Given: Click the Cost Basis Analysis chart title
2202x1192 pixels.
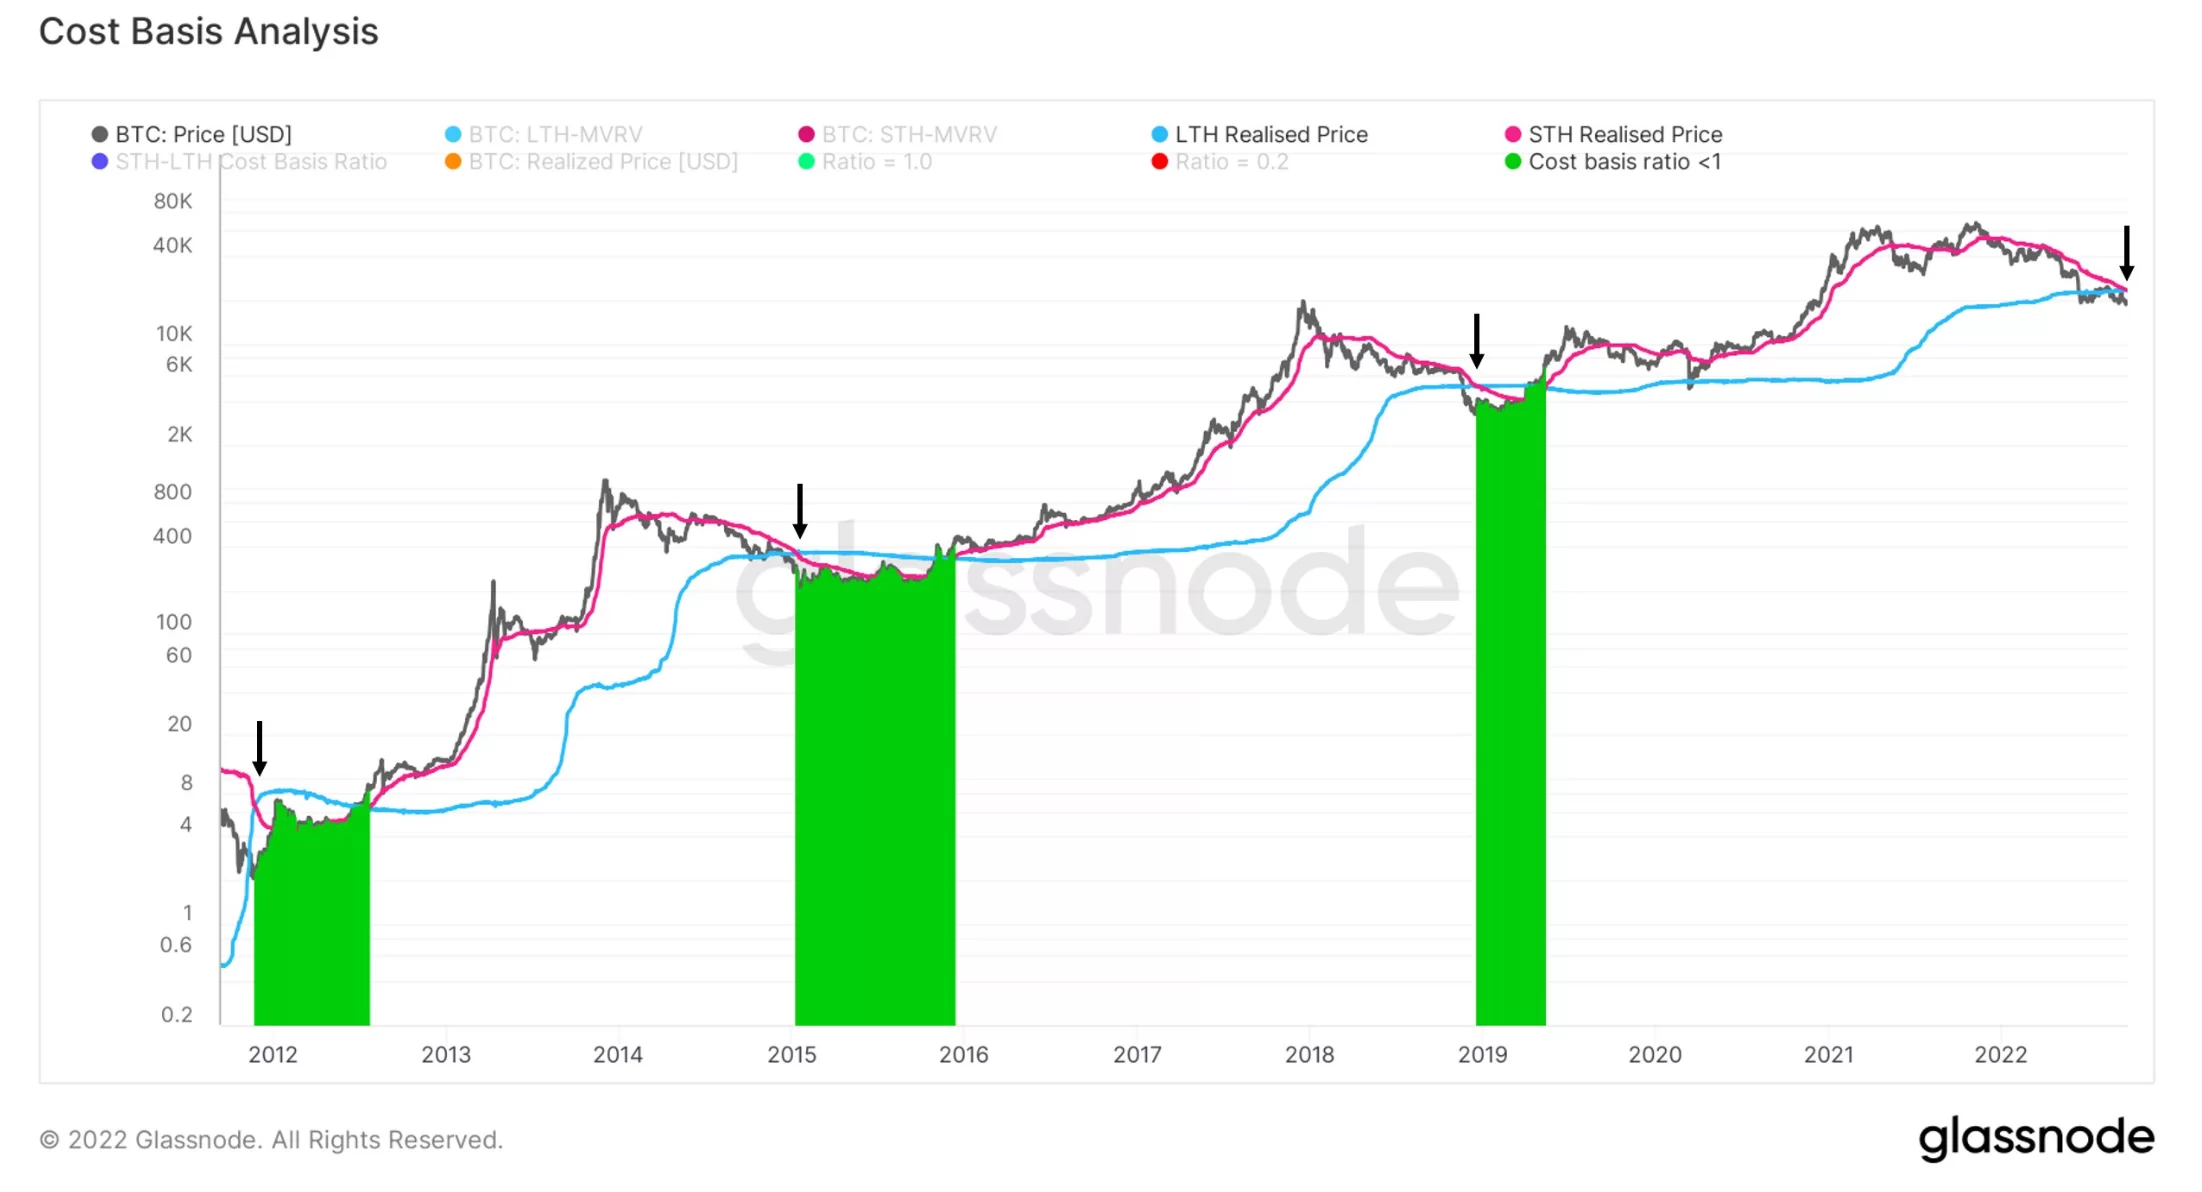Looking at the screenshot, I should pos(209,32).
